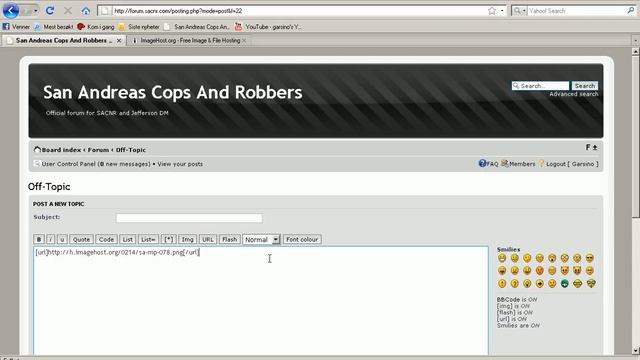
Task: Insert the uber geek smiley with glasses
Action: click(591, 283)
